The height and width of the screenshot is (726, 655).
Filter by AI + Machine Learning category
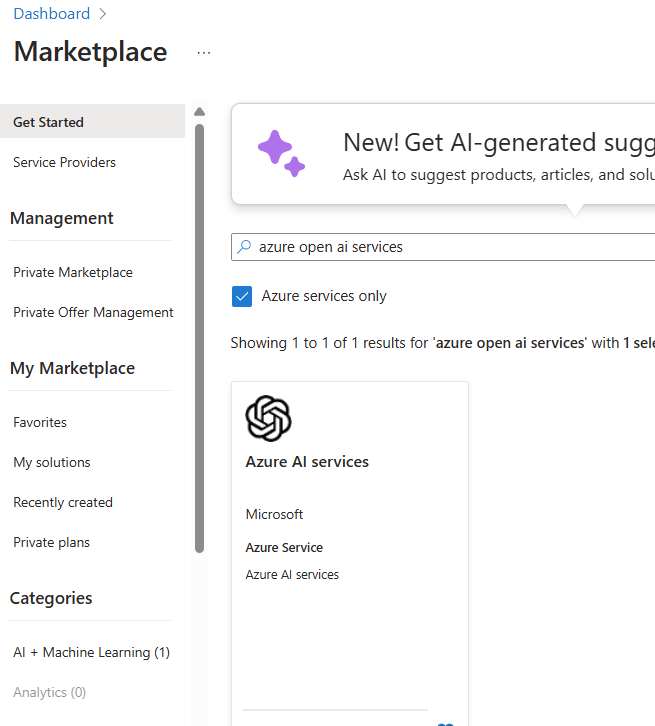click(x=91, y=652)
